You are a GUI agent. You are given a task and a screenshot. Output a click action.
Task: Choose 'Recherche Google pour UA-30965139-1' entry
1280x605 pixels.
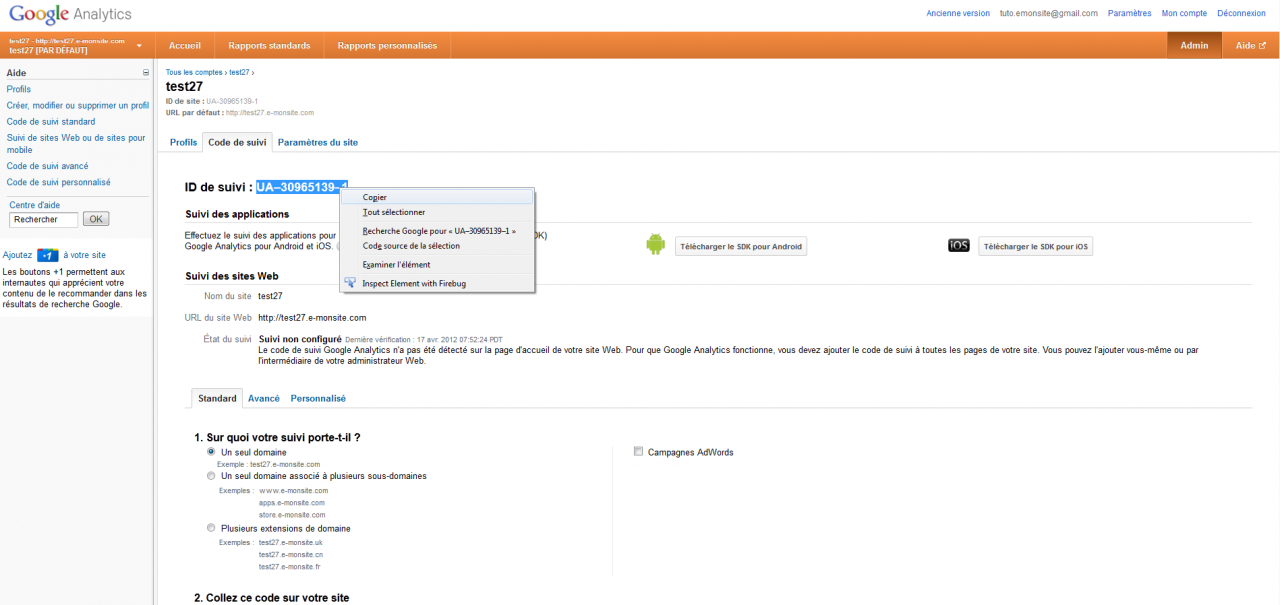437,231
